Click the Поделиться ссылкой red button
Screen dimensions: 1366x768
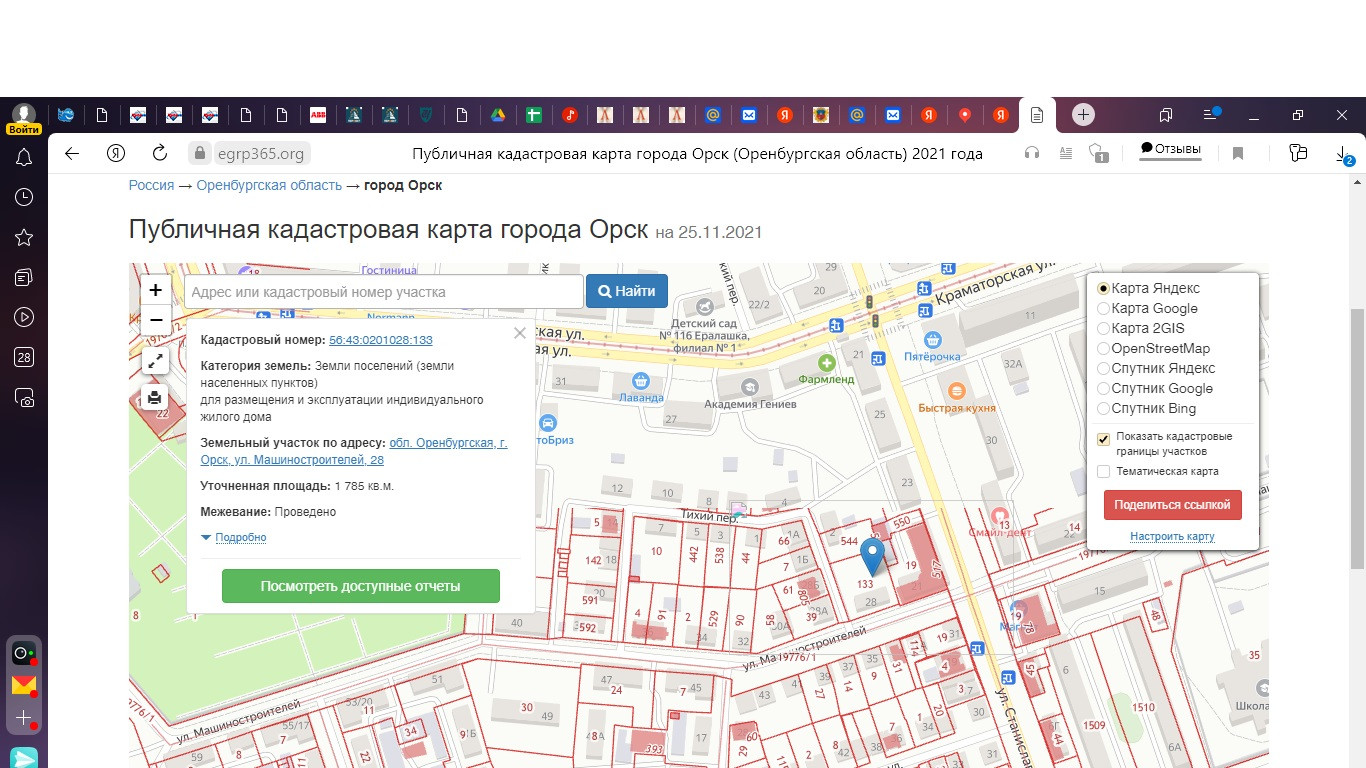coord(1172,505)
